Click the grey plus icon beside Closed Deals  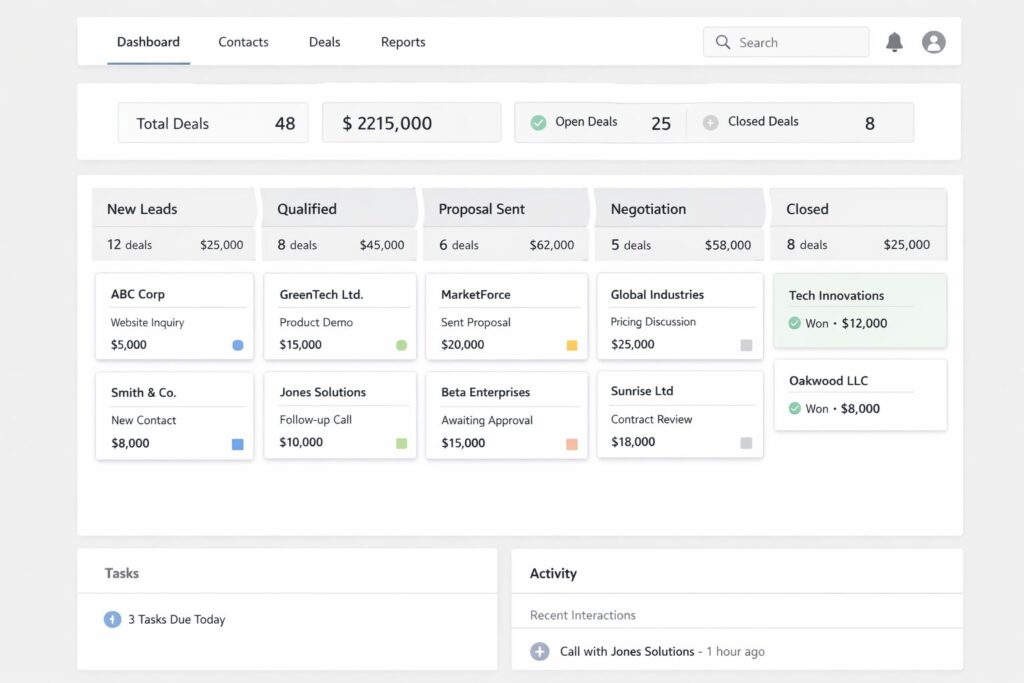tap(711, 122)
